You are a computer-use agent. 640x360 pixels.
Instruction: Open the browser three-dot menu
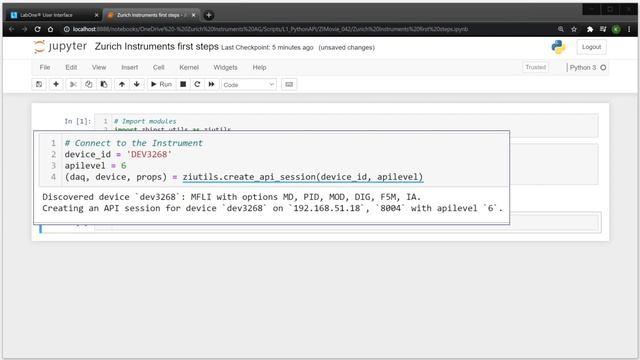629,29
